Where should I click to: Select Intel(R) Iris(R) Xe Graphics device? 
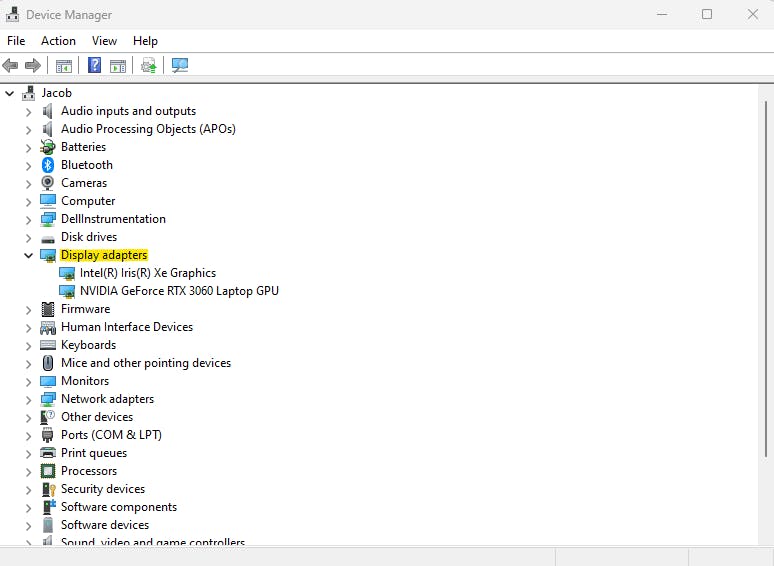[148, 273]
